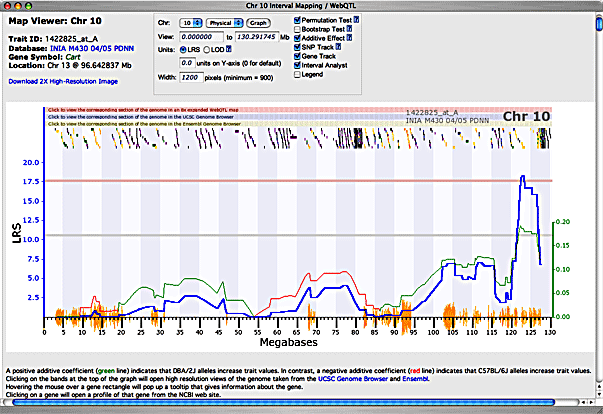Image resolution: width=603 pixels, height=414 pixels.
Task: Open the Download 2X High-Resolution Image link
Action: pyautogui.click(x=61, y=81)
